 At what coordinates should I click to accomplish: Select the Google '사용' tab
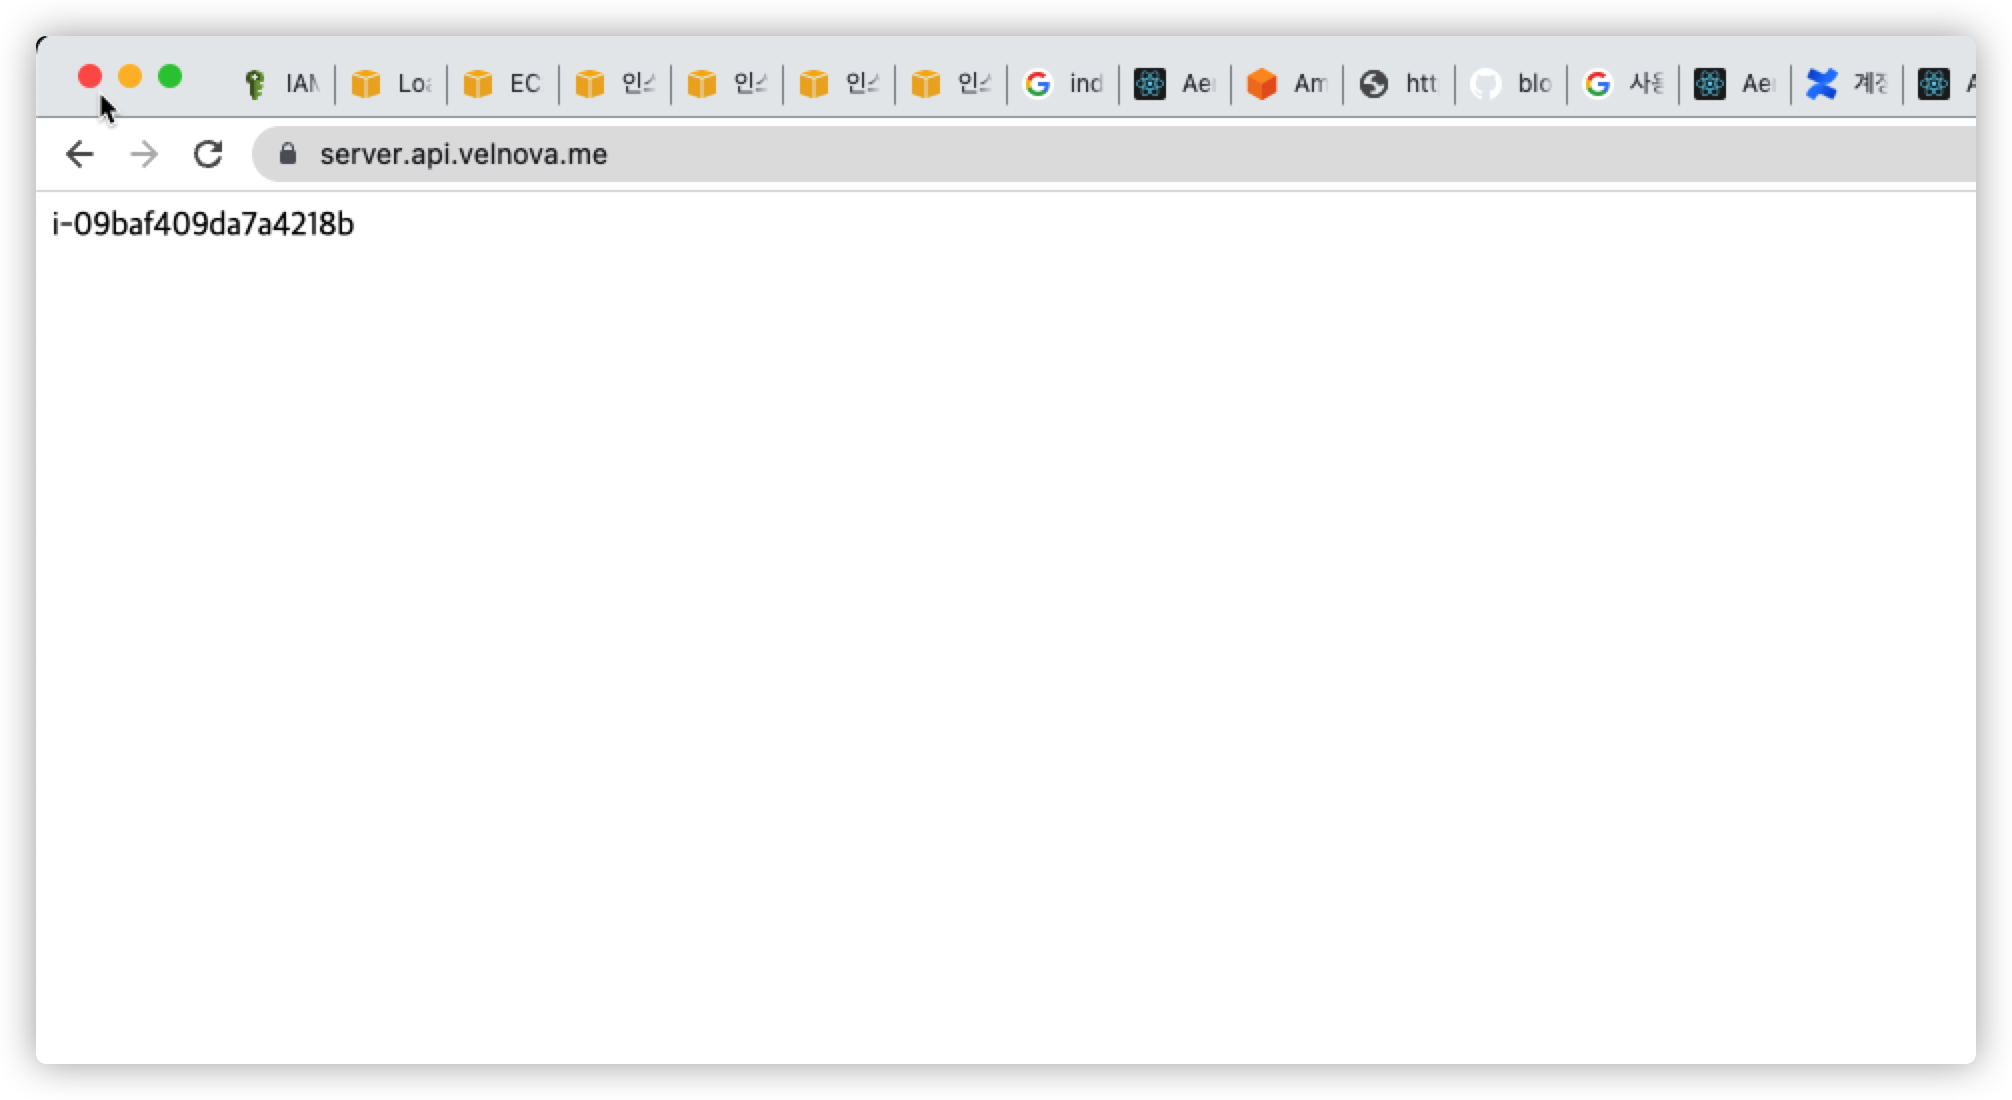click(x=1624, y=84)
